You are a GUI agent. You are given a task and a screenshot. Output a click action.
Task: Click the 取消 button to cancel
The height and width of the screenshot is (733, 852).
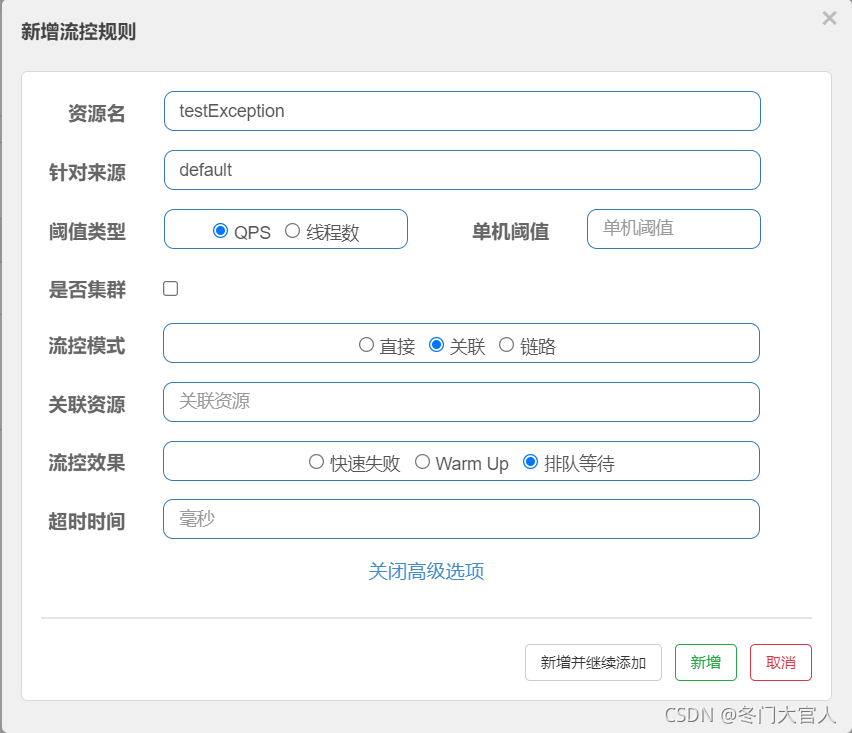(781, 662)
